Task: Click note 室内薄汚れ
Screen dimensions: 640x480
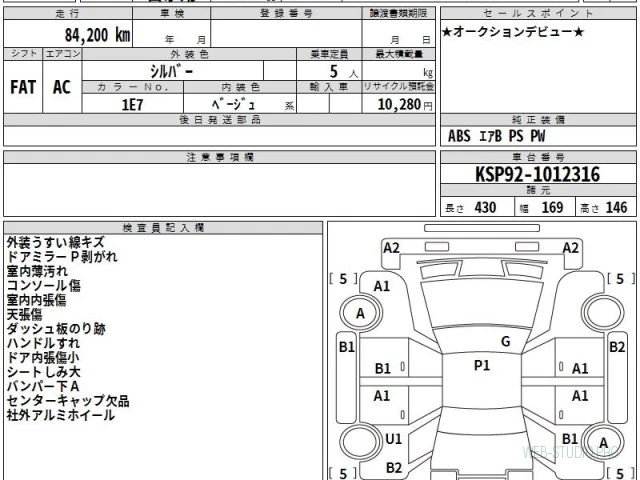Action: pyautogui.click(x=37, y=271)
